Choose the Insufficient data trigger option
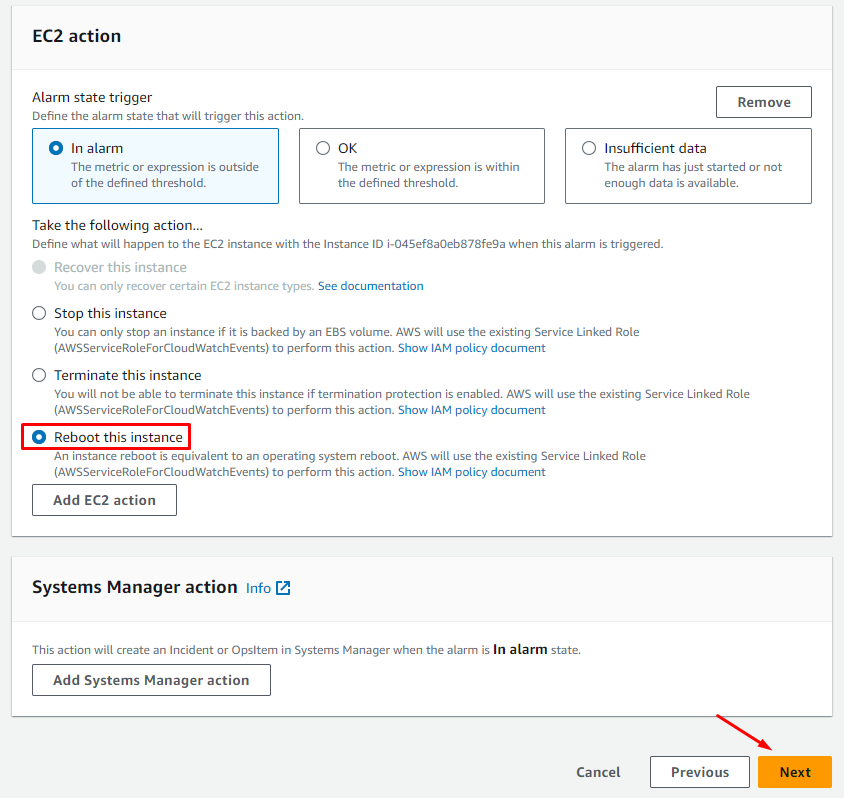Viewport: 844px width, 798px height. [x=589, y=148]
